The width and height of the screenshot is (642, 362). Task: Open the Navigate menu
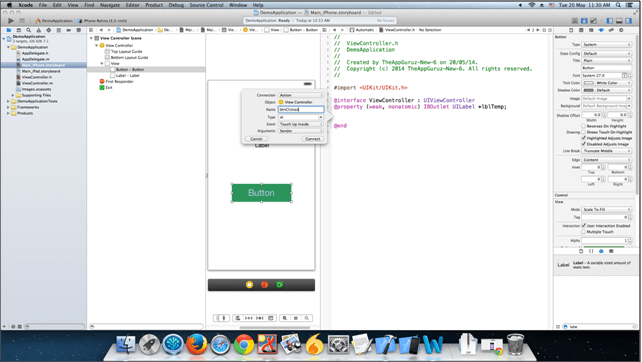(110, 5)
